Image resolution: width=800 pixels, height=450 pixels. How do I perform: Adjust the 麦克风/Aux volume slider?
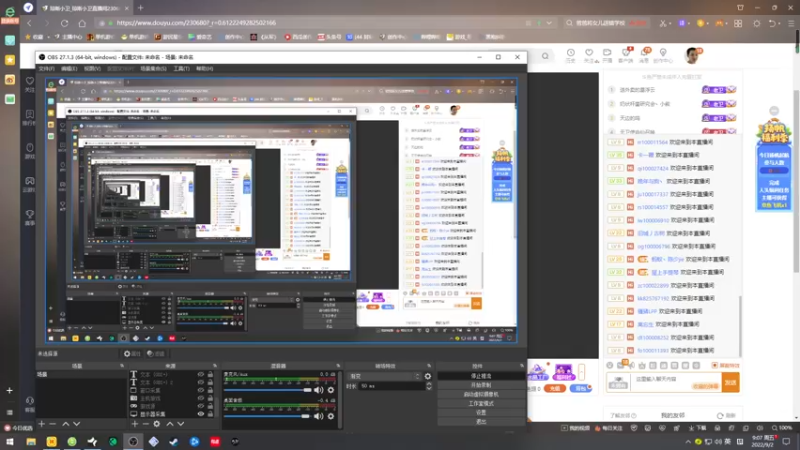tap(268, 390)
